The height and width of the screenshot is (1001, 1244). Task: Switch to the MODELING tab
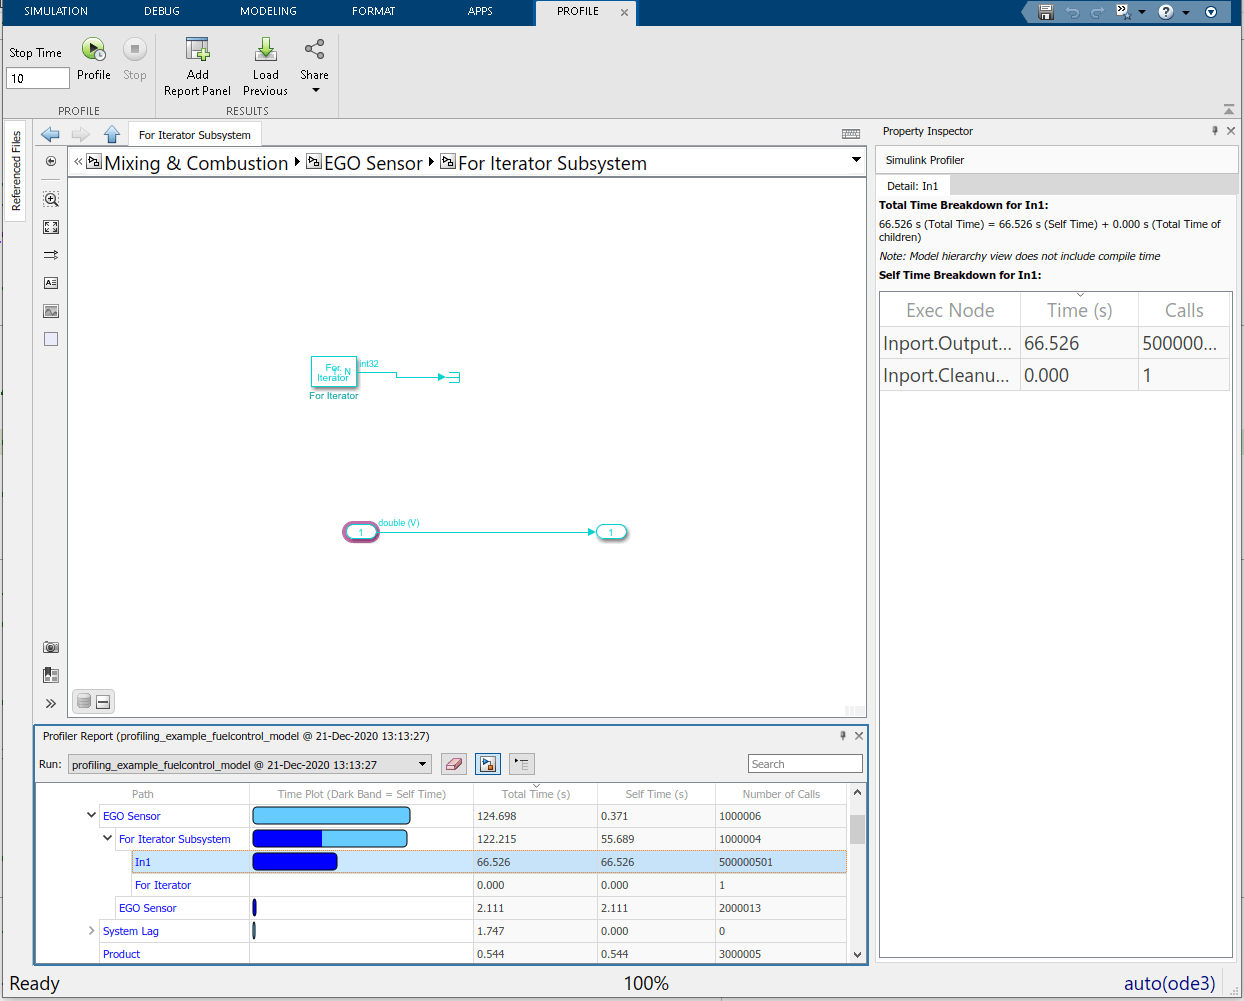click(x=268, y=12)
